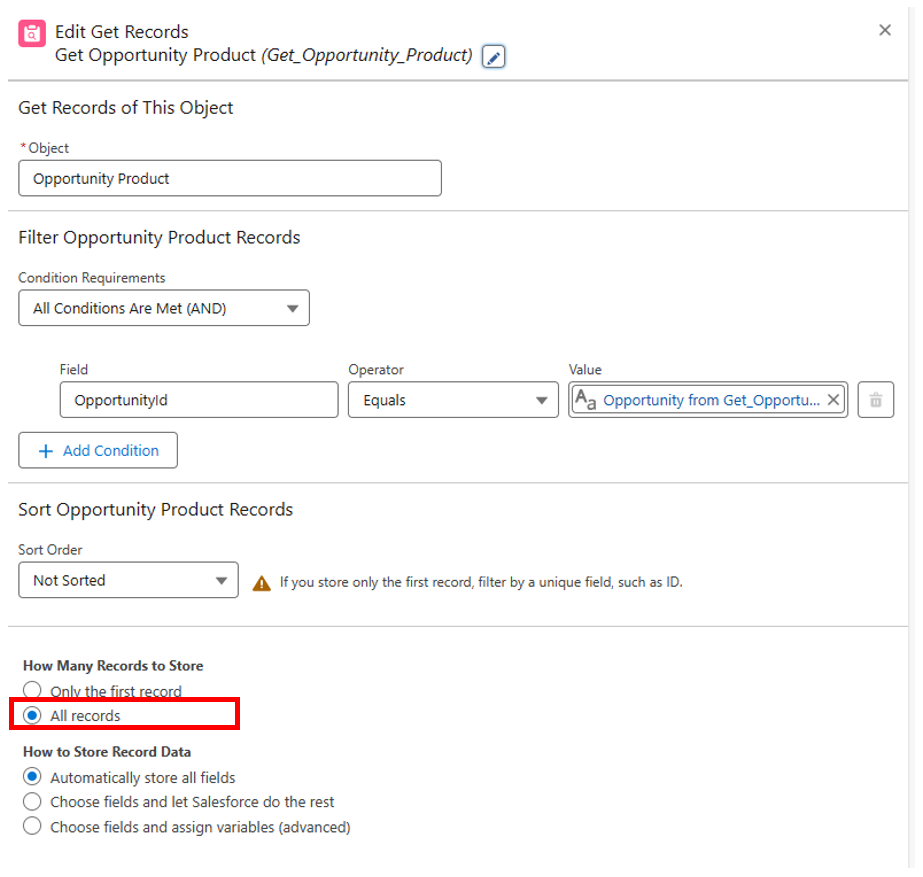Clear the Opportunity from Get_Opportu value
This screenshot has height=877, width=923.
[833, 400]
